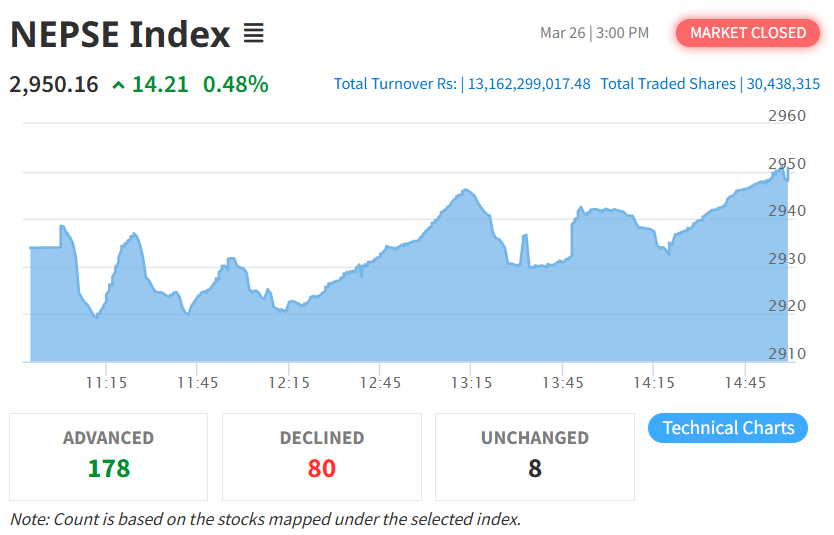The height and width of the screenshot is (535, 834).
Task: Click the 13:45 time axis label
Action: tap(563, 382)
